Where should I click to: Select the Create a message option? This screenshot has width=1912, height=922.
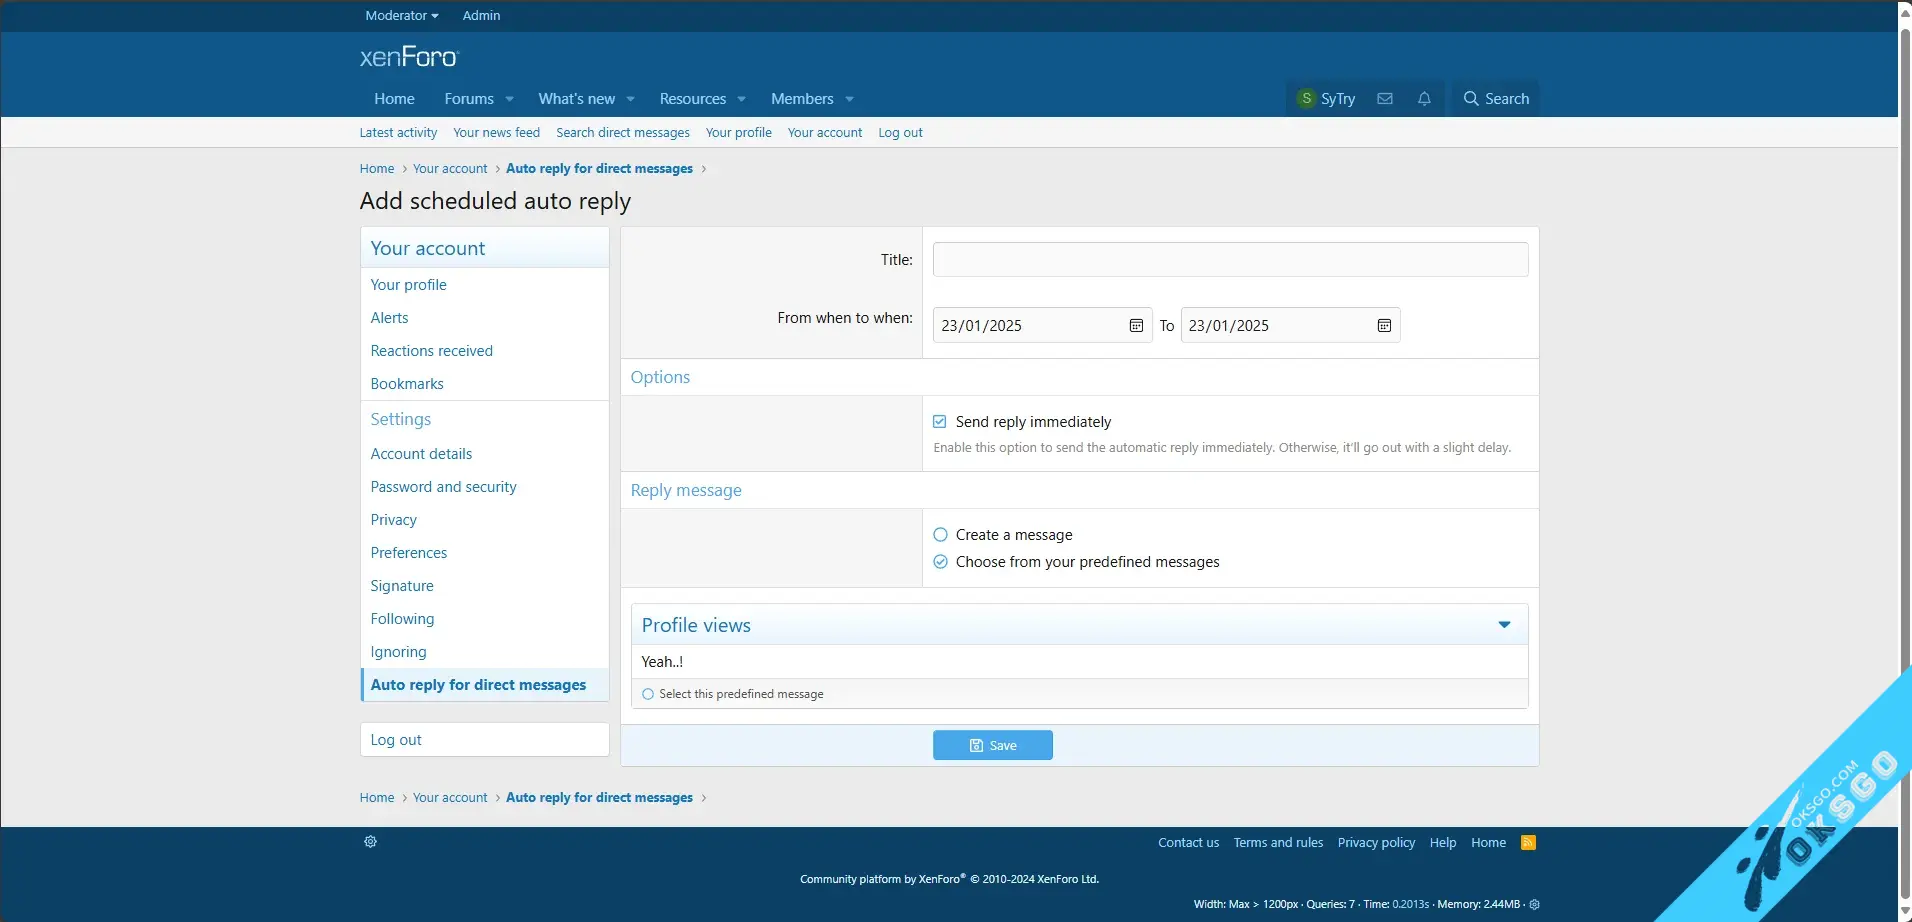pos(940,535)
